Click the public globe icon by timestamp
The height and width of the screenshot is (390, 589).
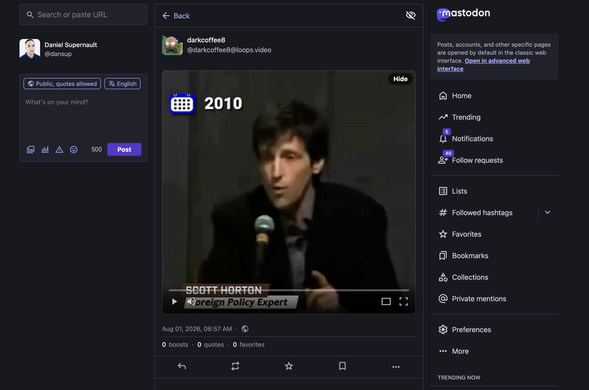click(x=245, y=329)
